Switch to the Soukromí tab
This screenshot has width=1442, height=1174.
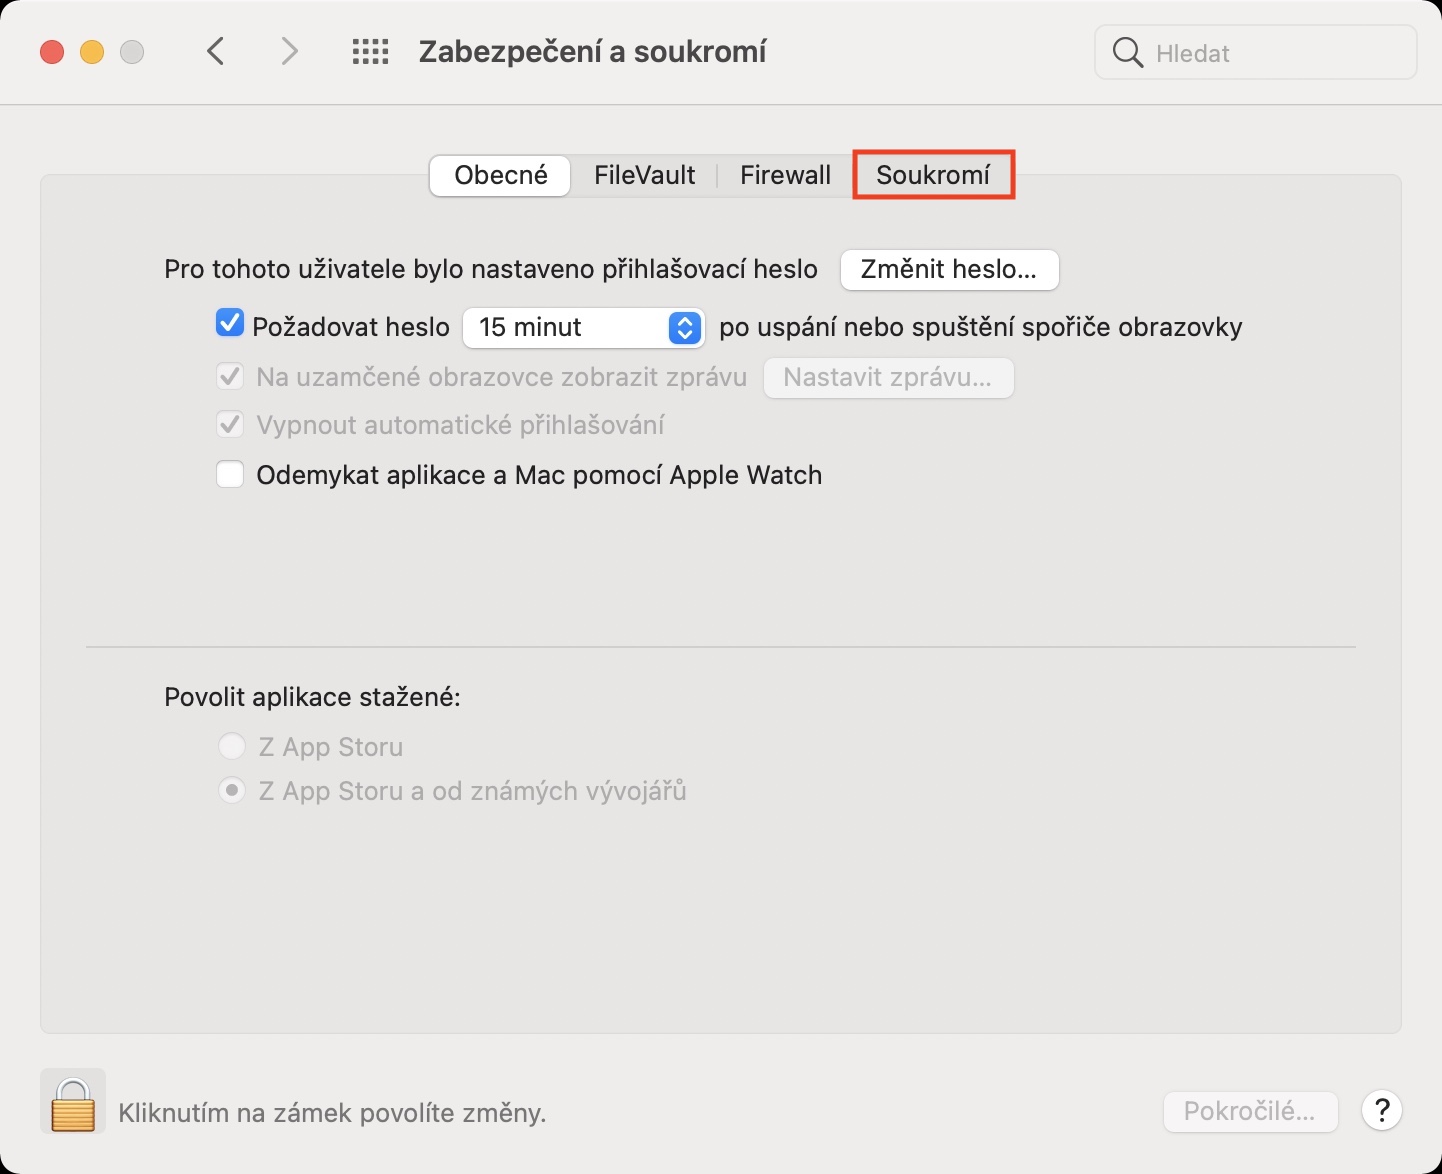coord(933,175)
